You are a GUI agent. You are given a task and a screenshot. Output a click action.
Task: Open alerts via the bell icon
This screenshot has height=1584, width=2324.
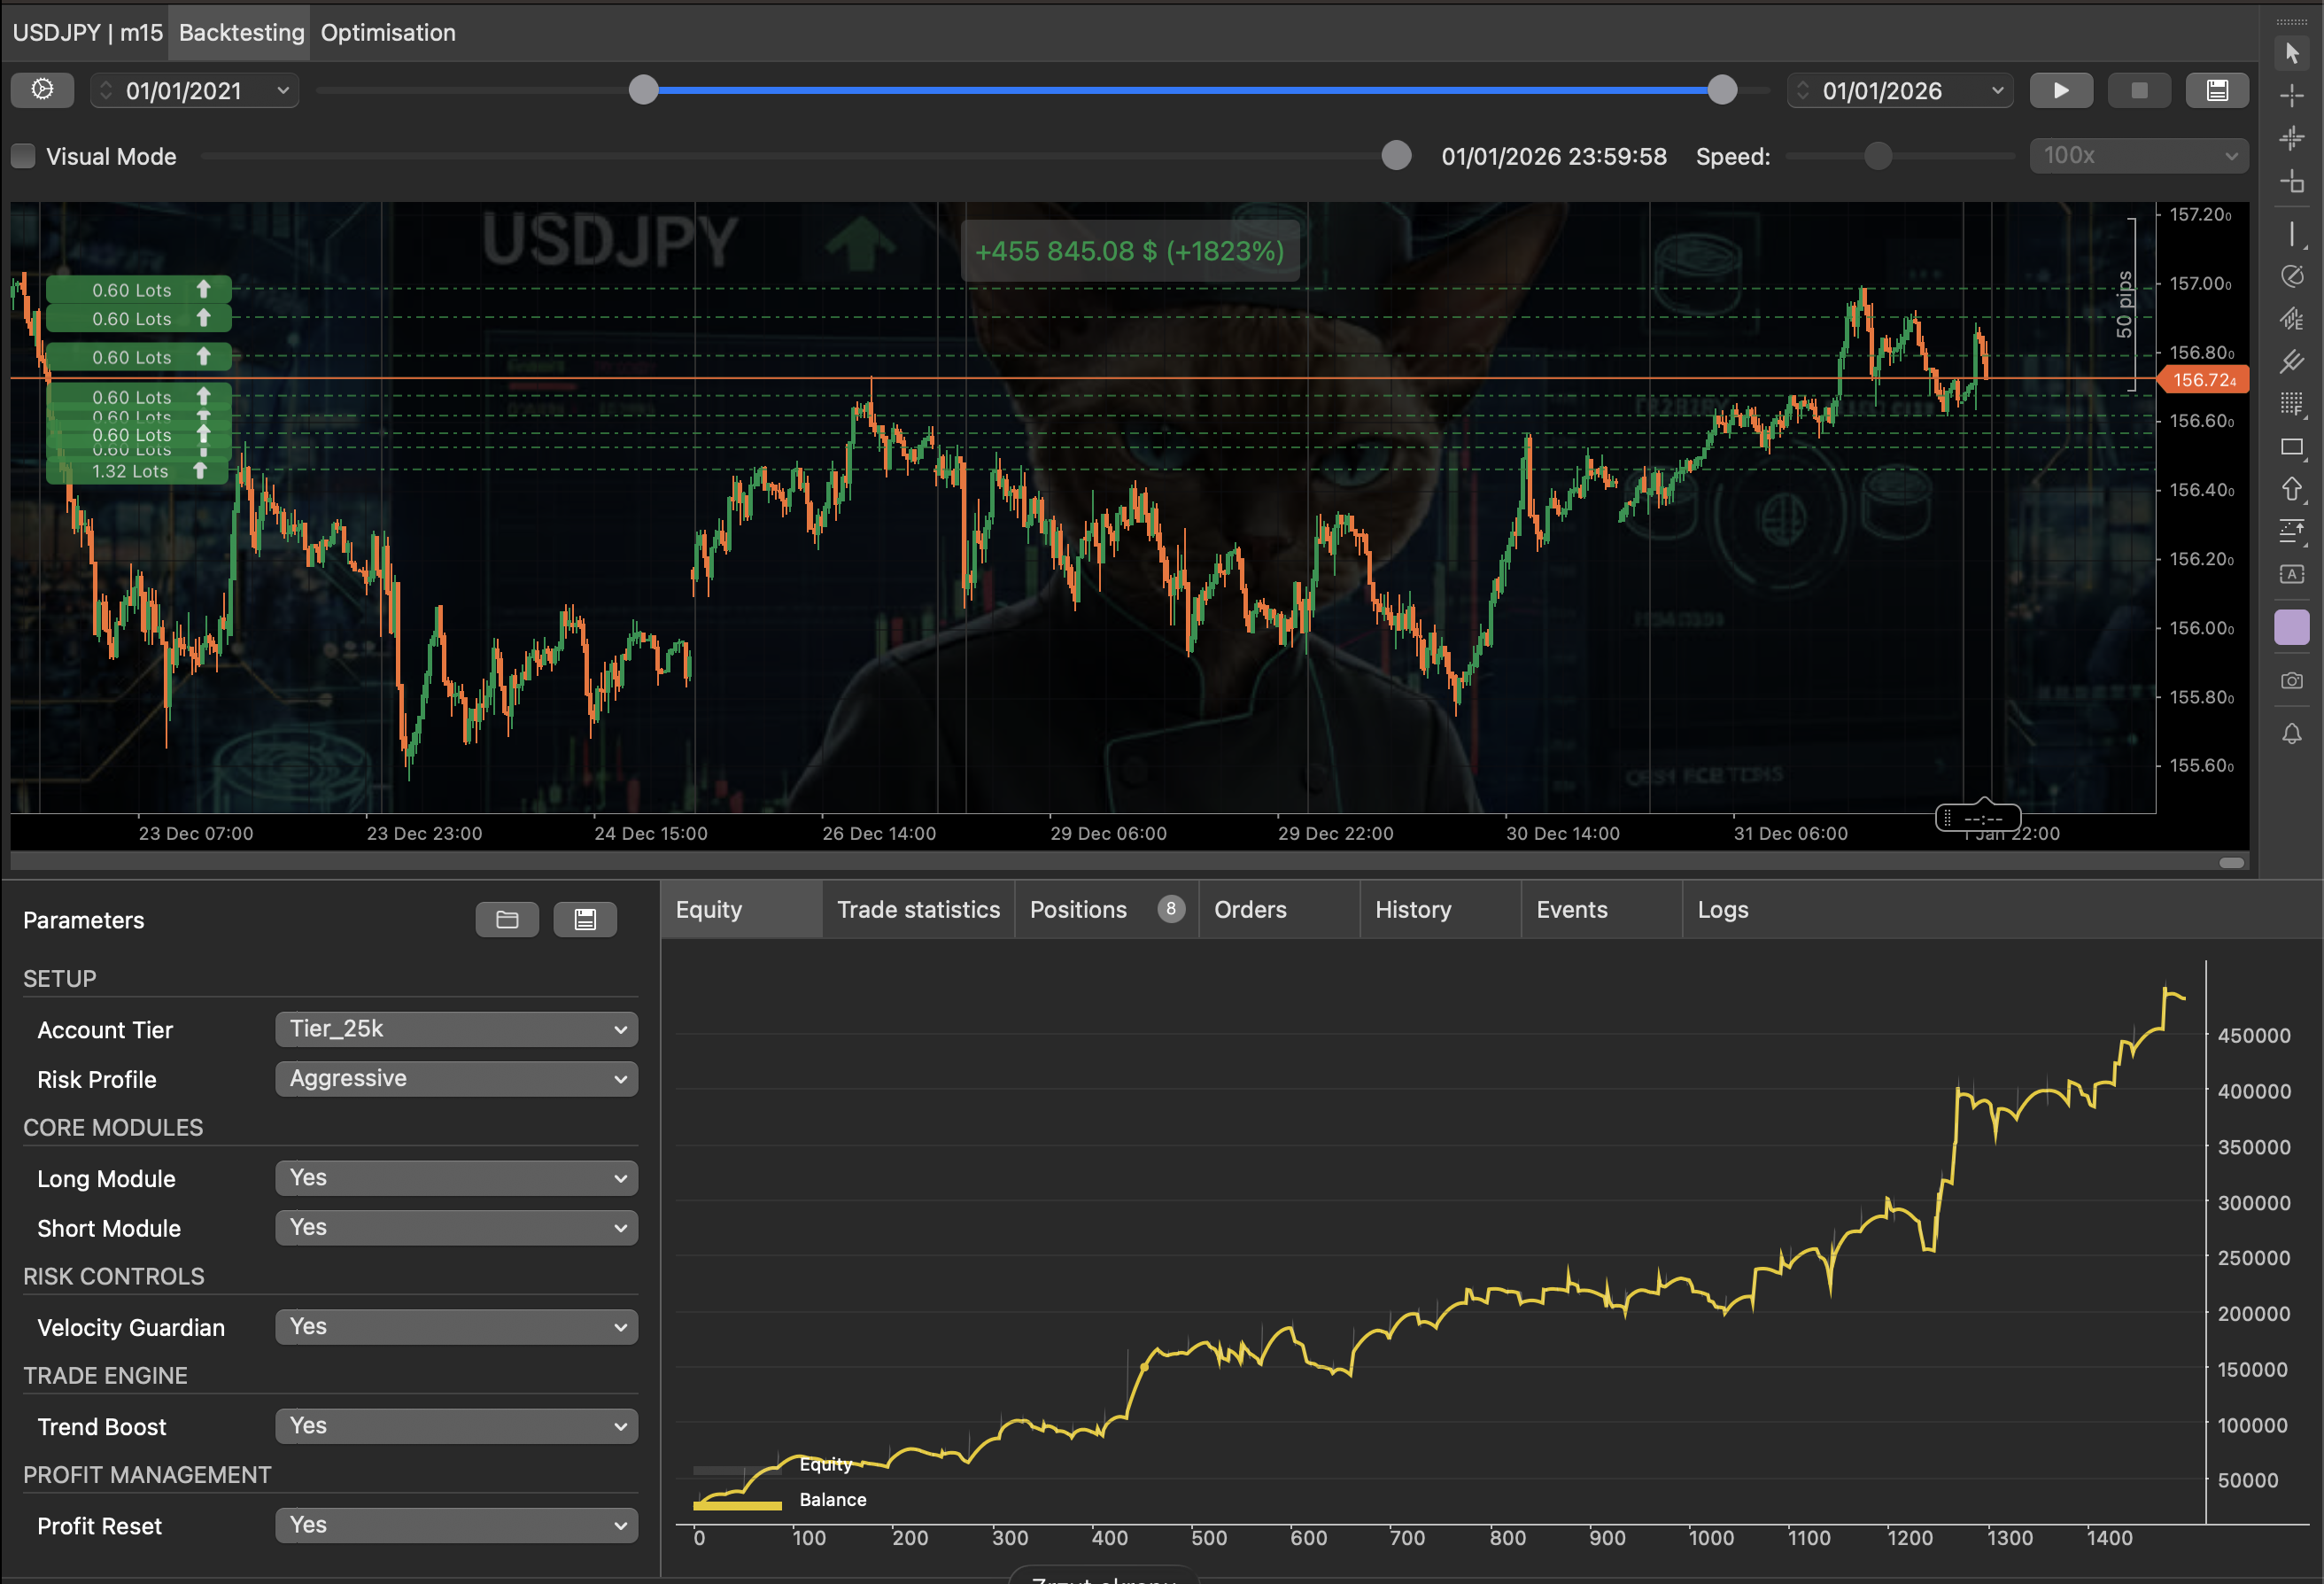tap(2292, 733)
